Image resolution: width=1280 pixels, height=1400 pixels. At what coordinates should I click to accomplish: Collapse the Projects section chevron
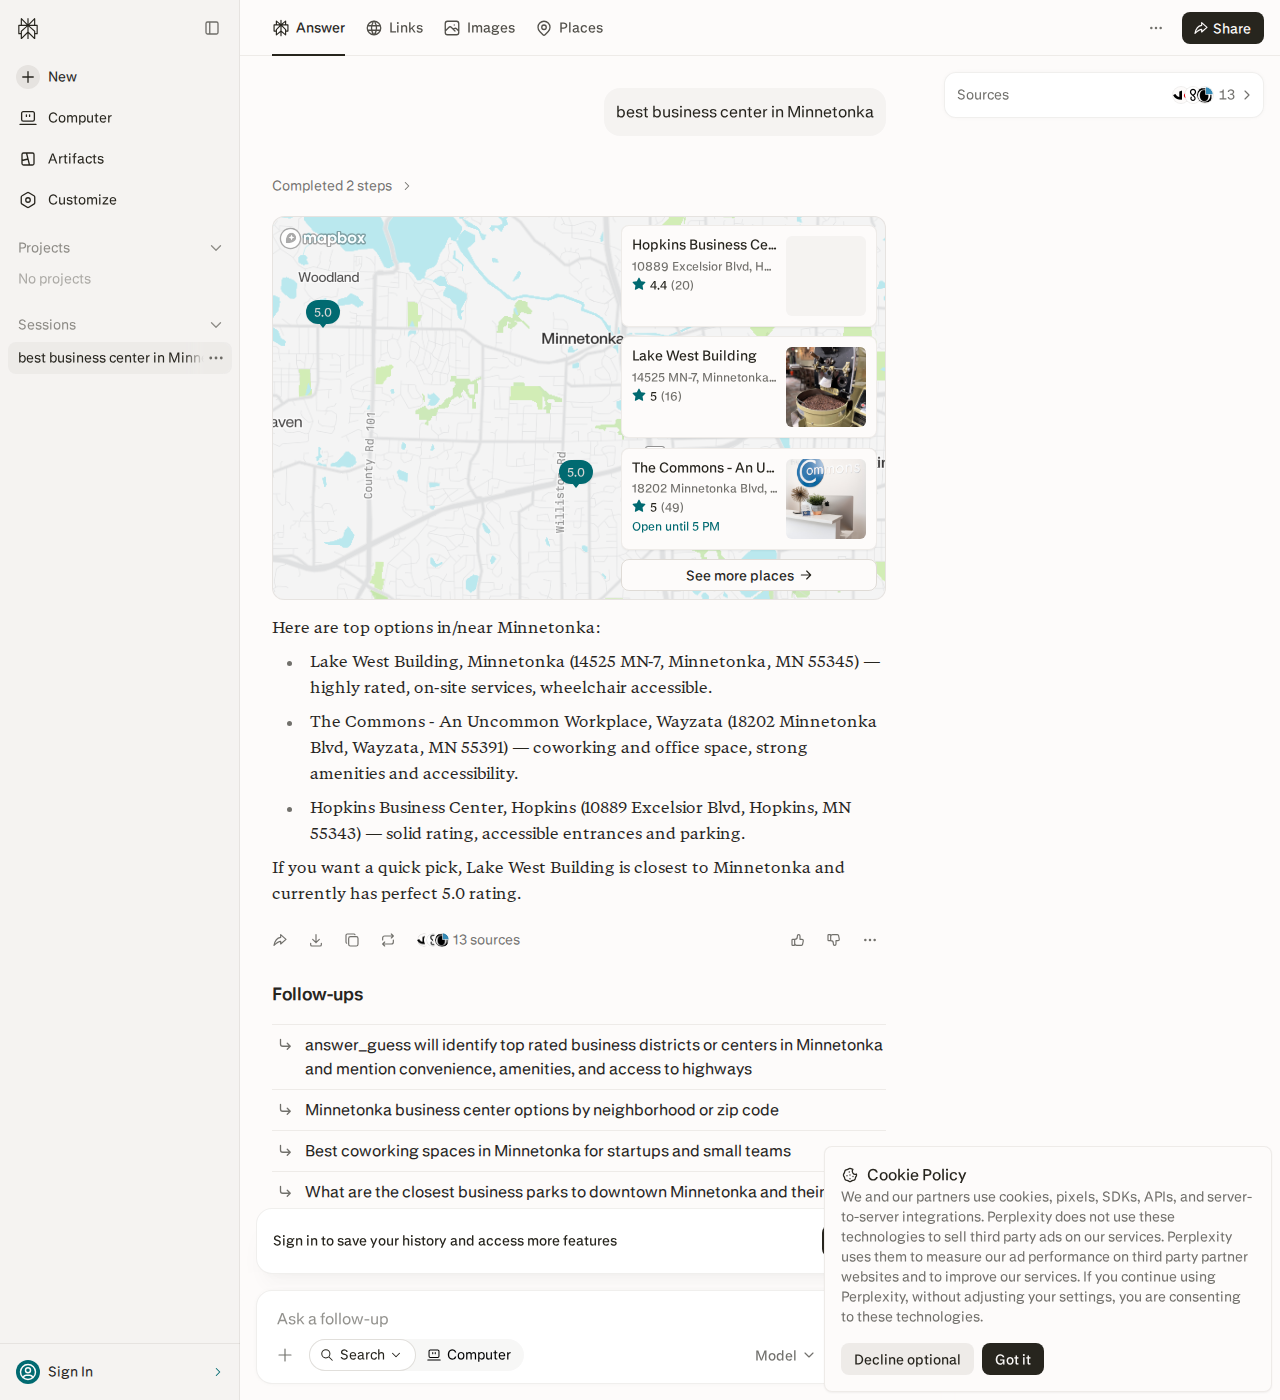tap(216, 248)
